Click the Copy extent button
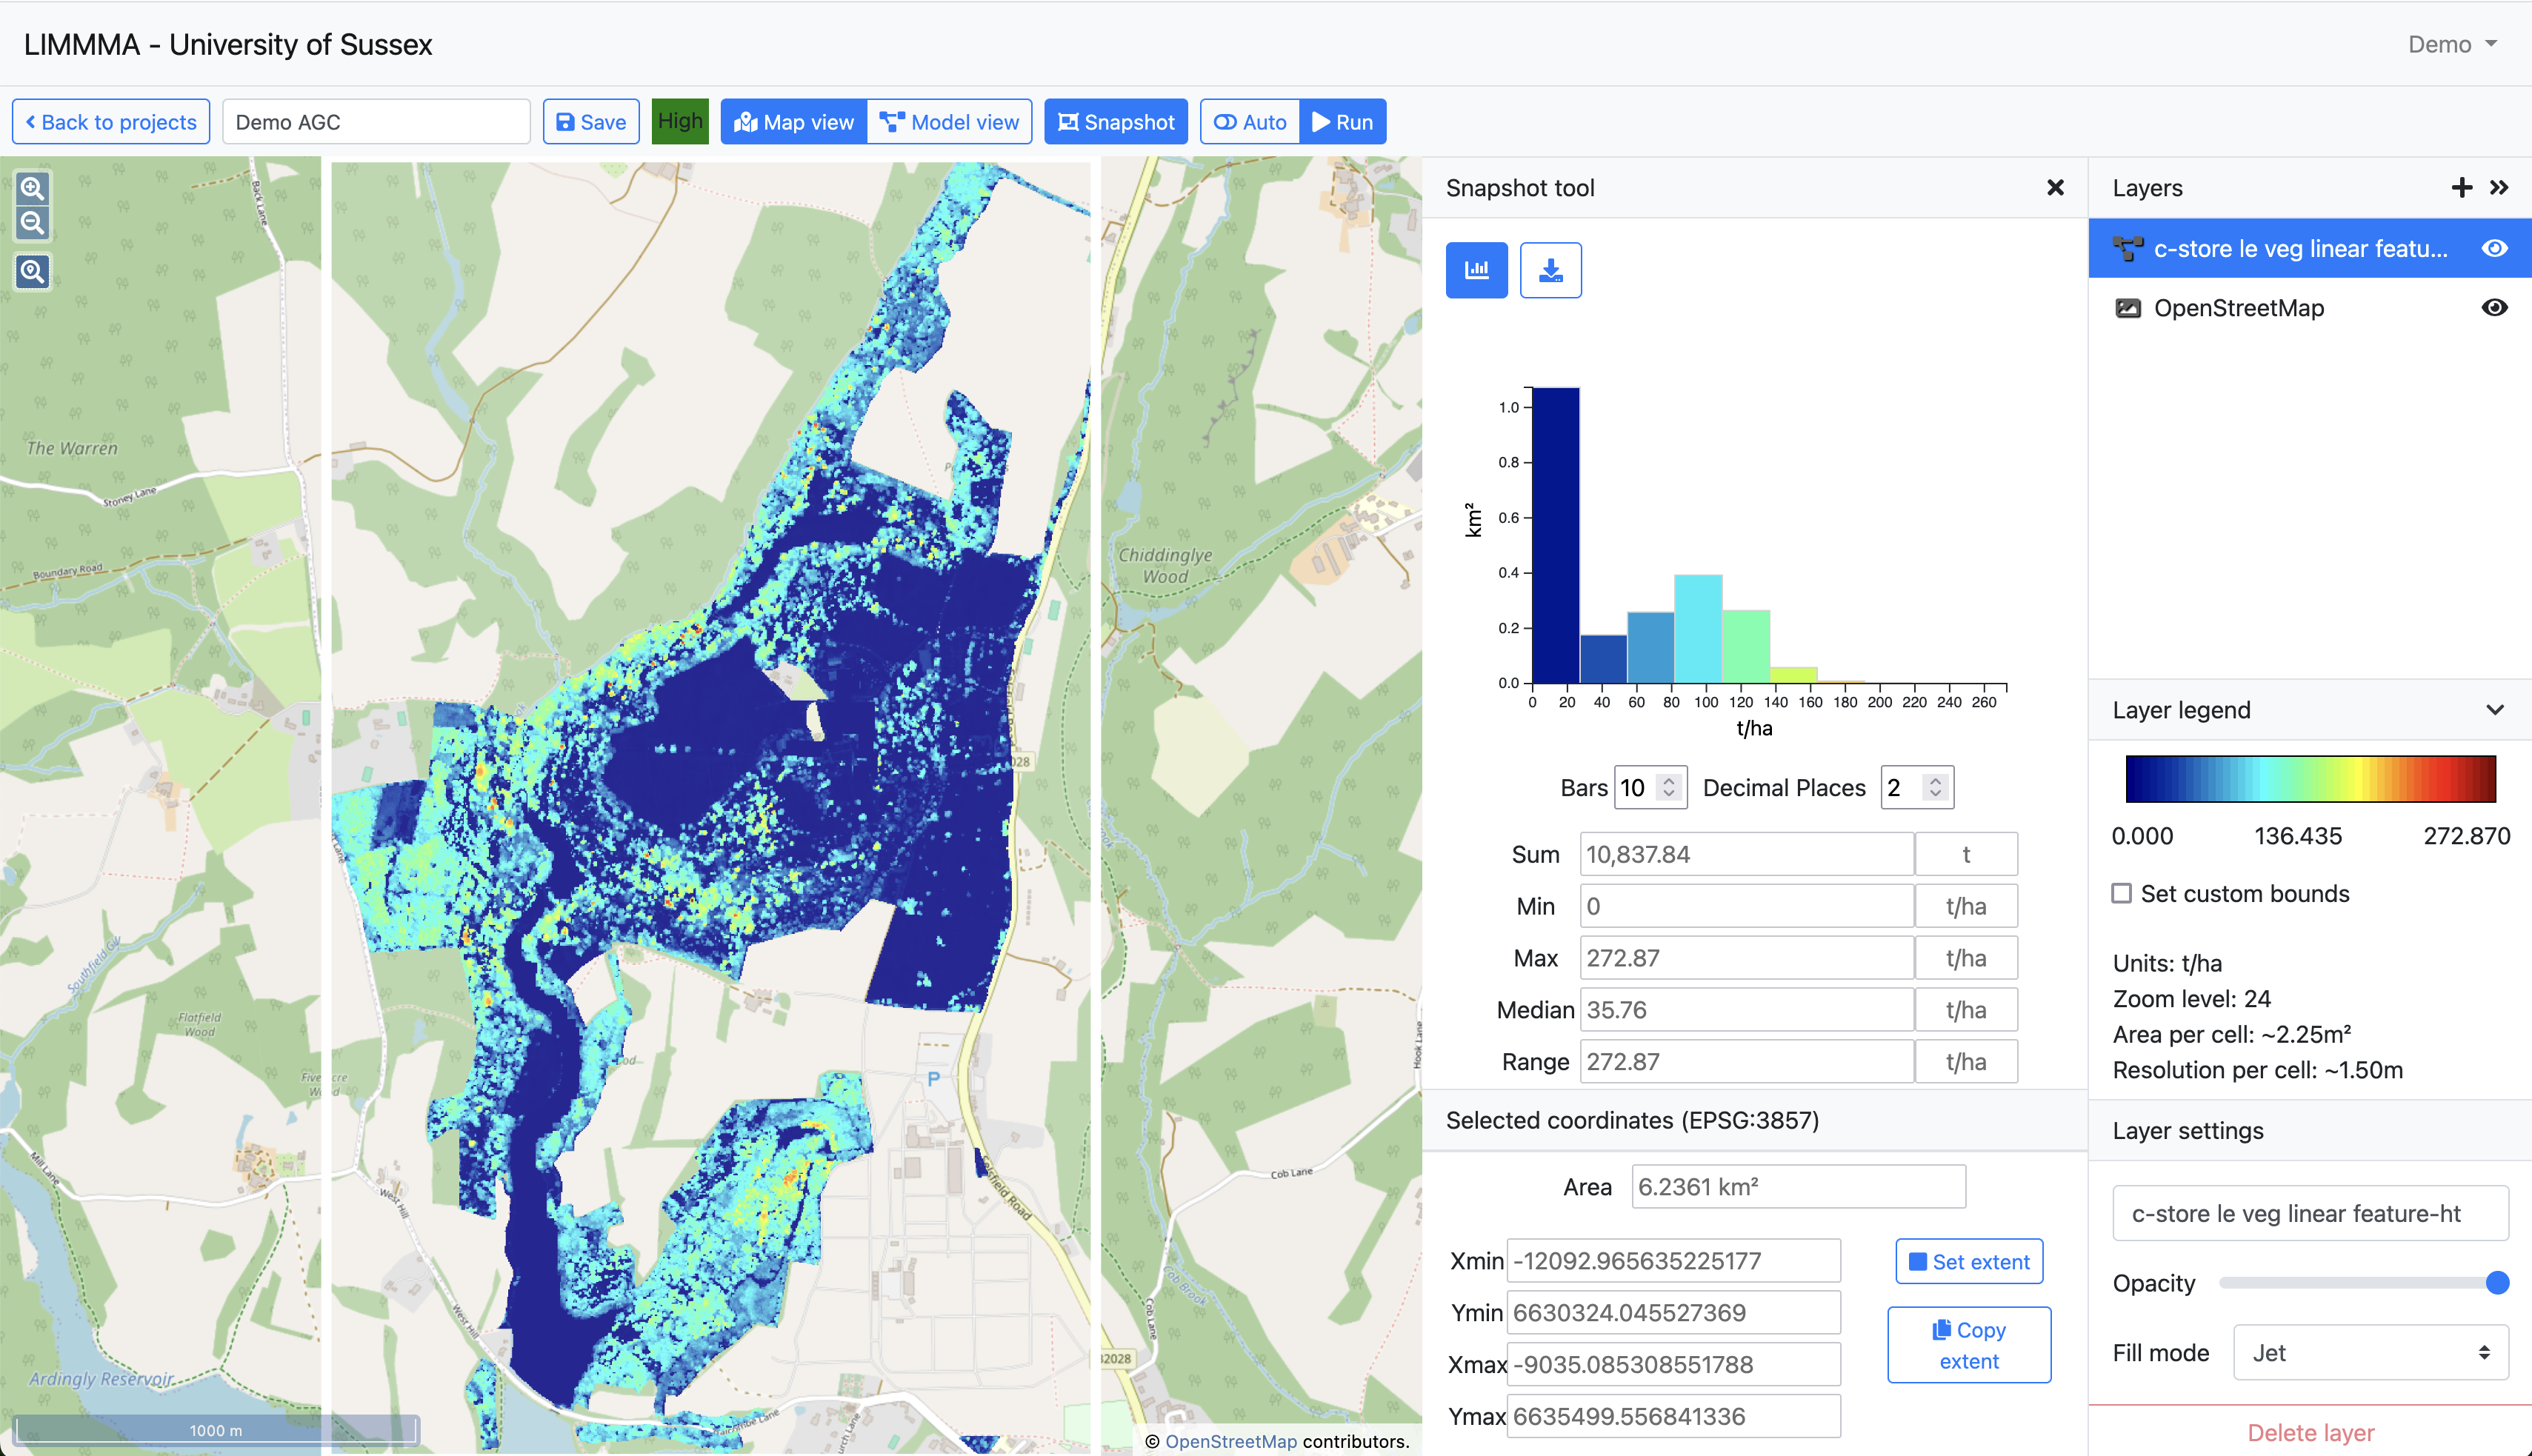This screenshot has width=2532, height=1456. point(1968,1345)
